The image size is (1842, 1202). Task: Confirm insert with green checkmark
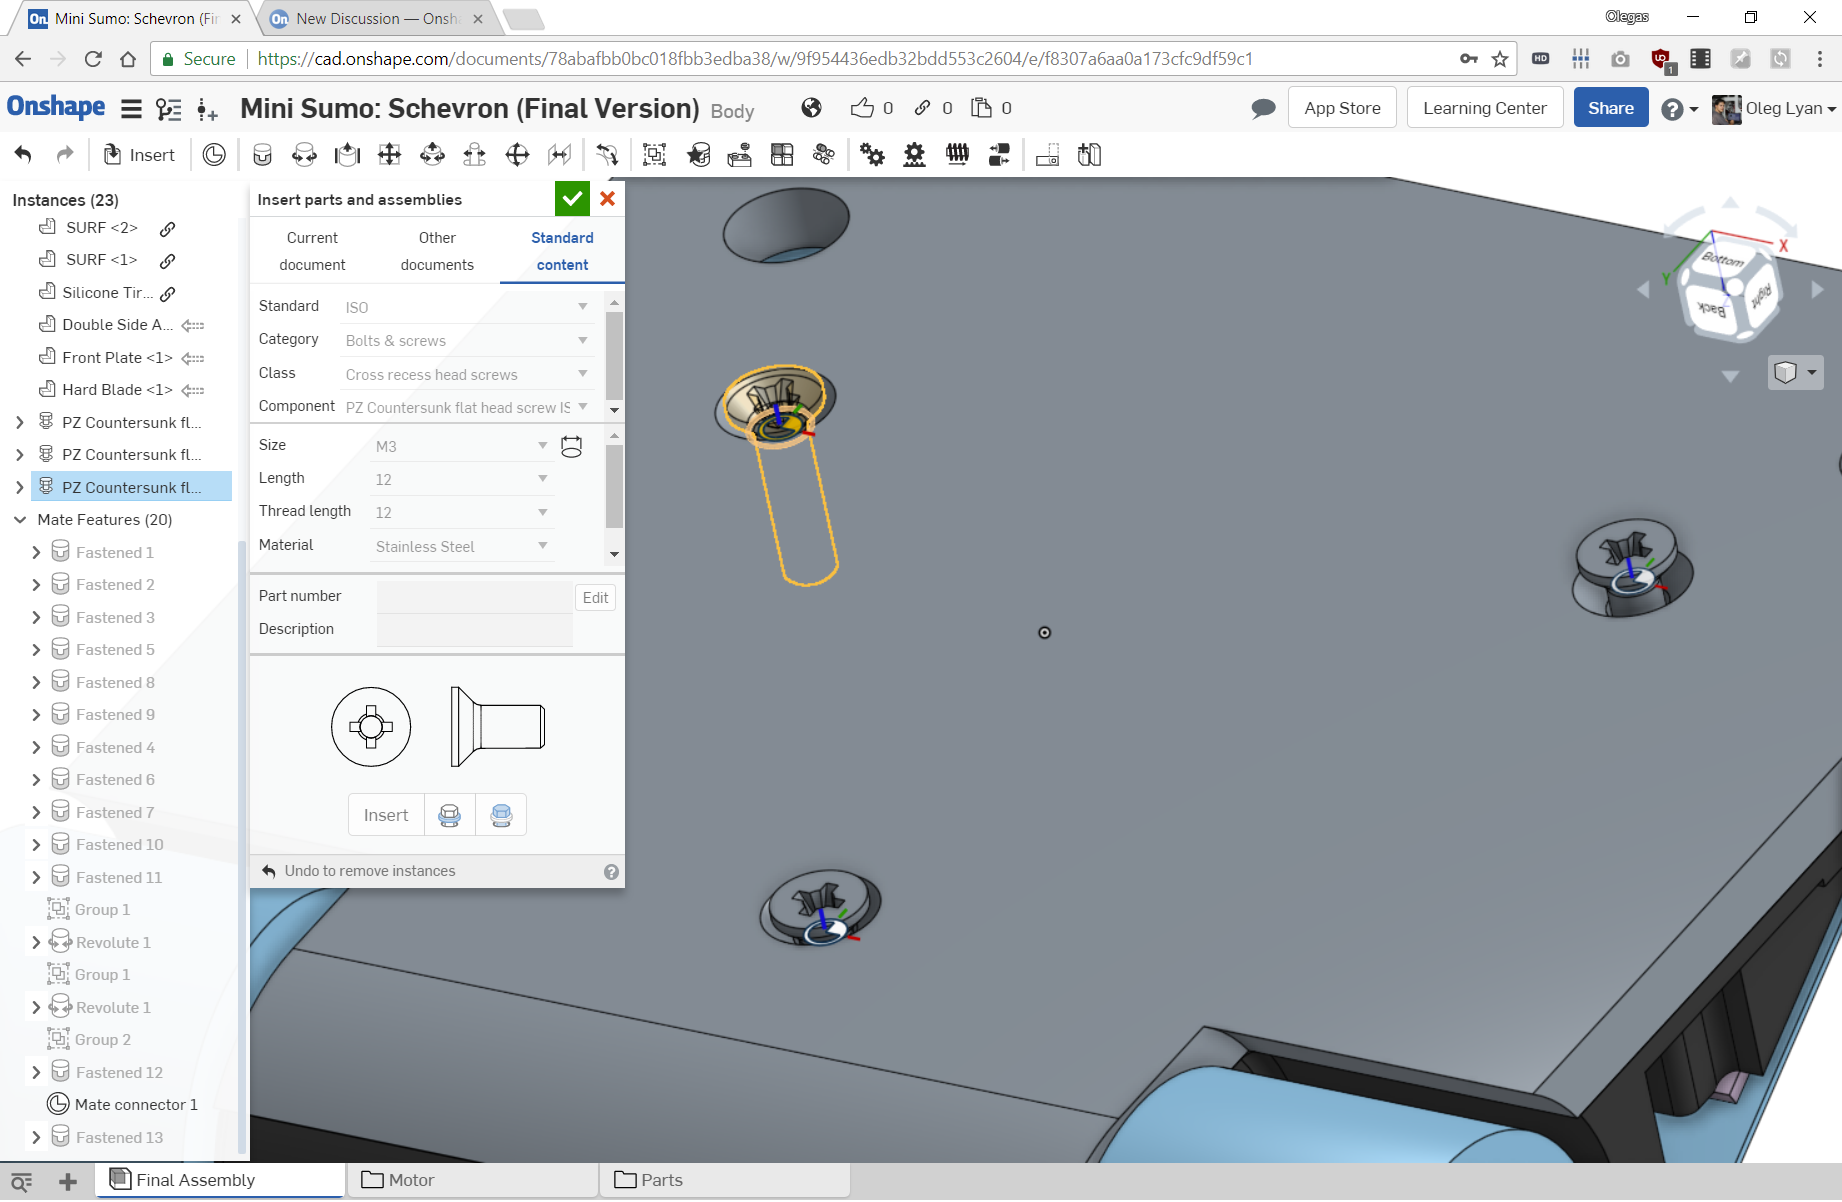[x=572, y=199]
